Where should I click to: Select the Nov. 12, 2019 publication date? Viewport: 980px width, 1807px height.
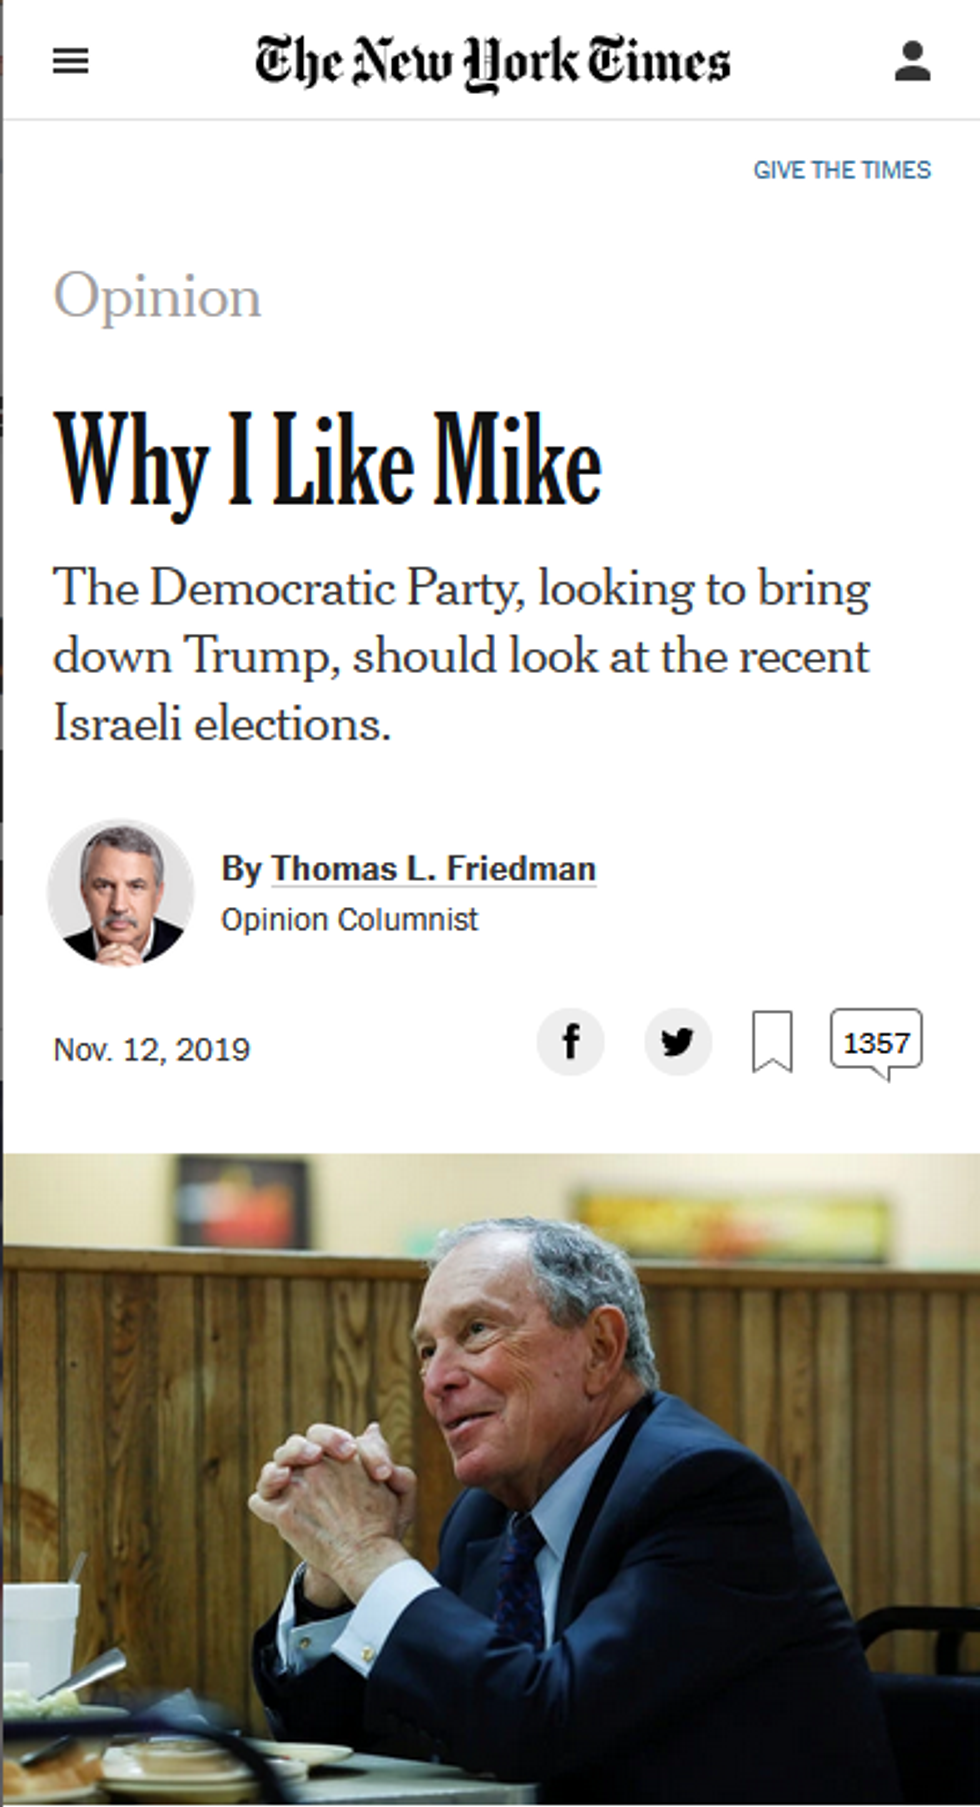pos(152,1049)
